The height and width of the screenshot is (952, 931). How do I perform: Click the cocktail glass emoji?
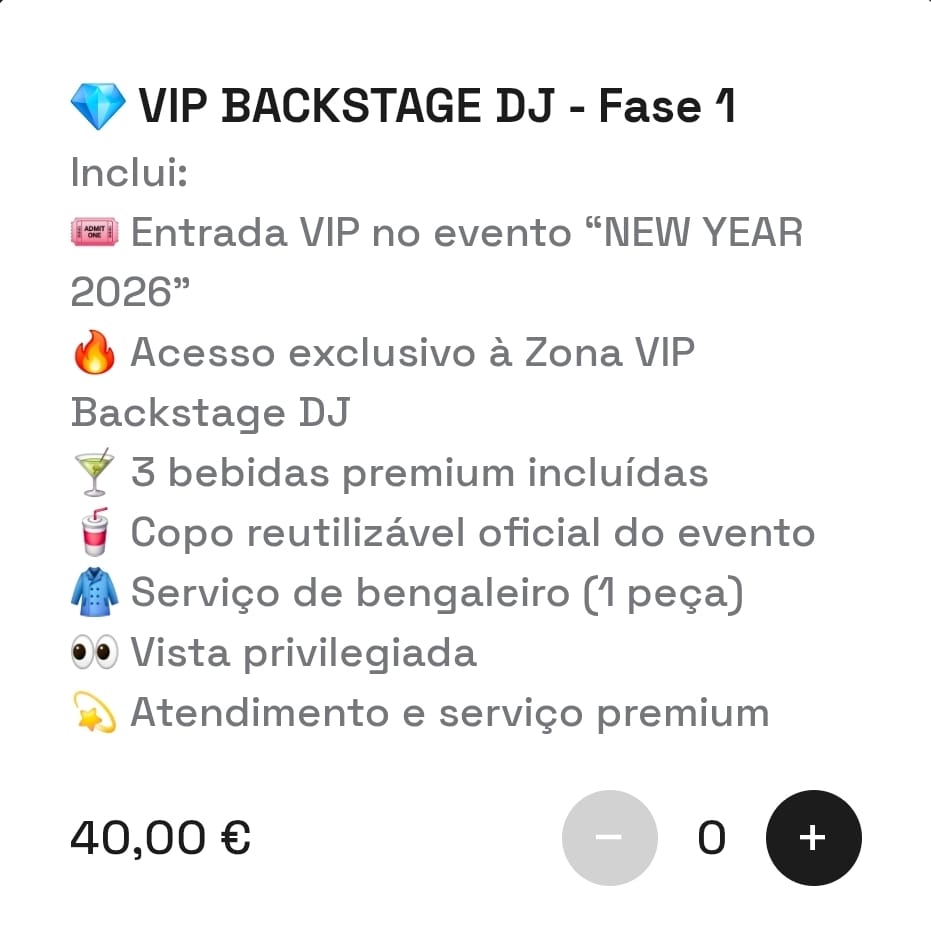click(95, 473)
